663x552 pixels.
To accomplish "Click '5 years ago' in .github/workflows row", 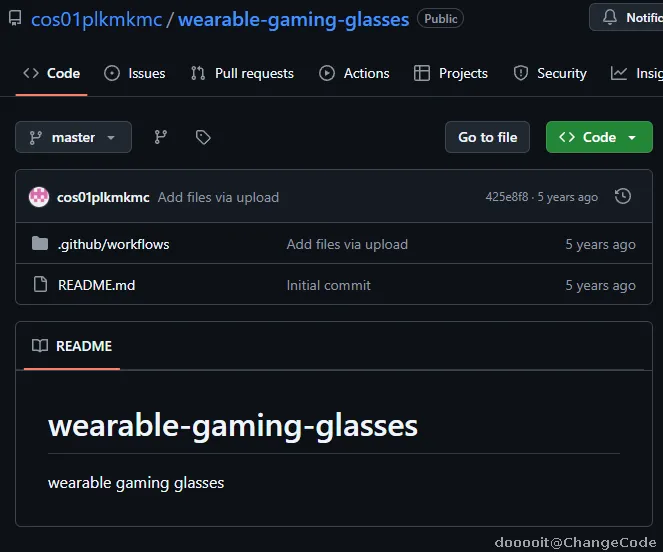I will (600, 244).
